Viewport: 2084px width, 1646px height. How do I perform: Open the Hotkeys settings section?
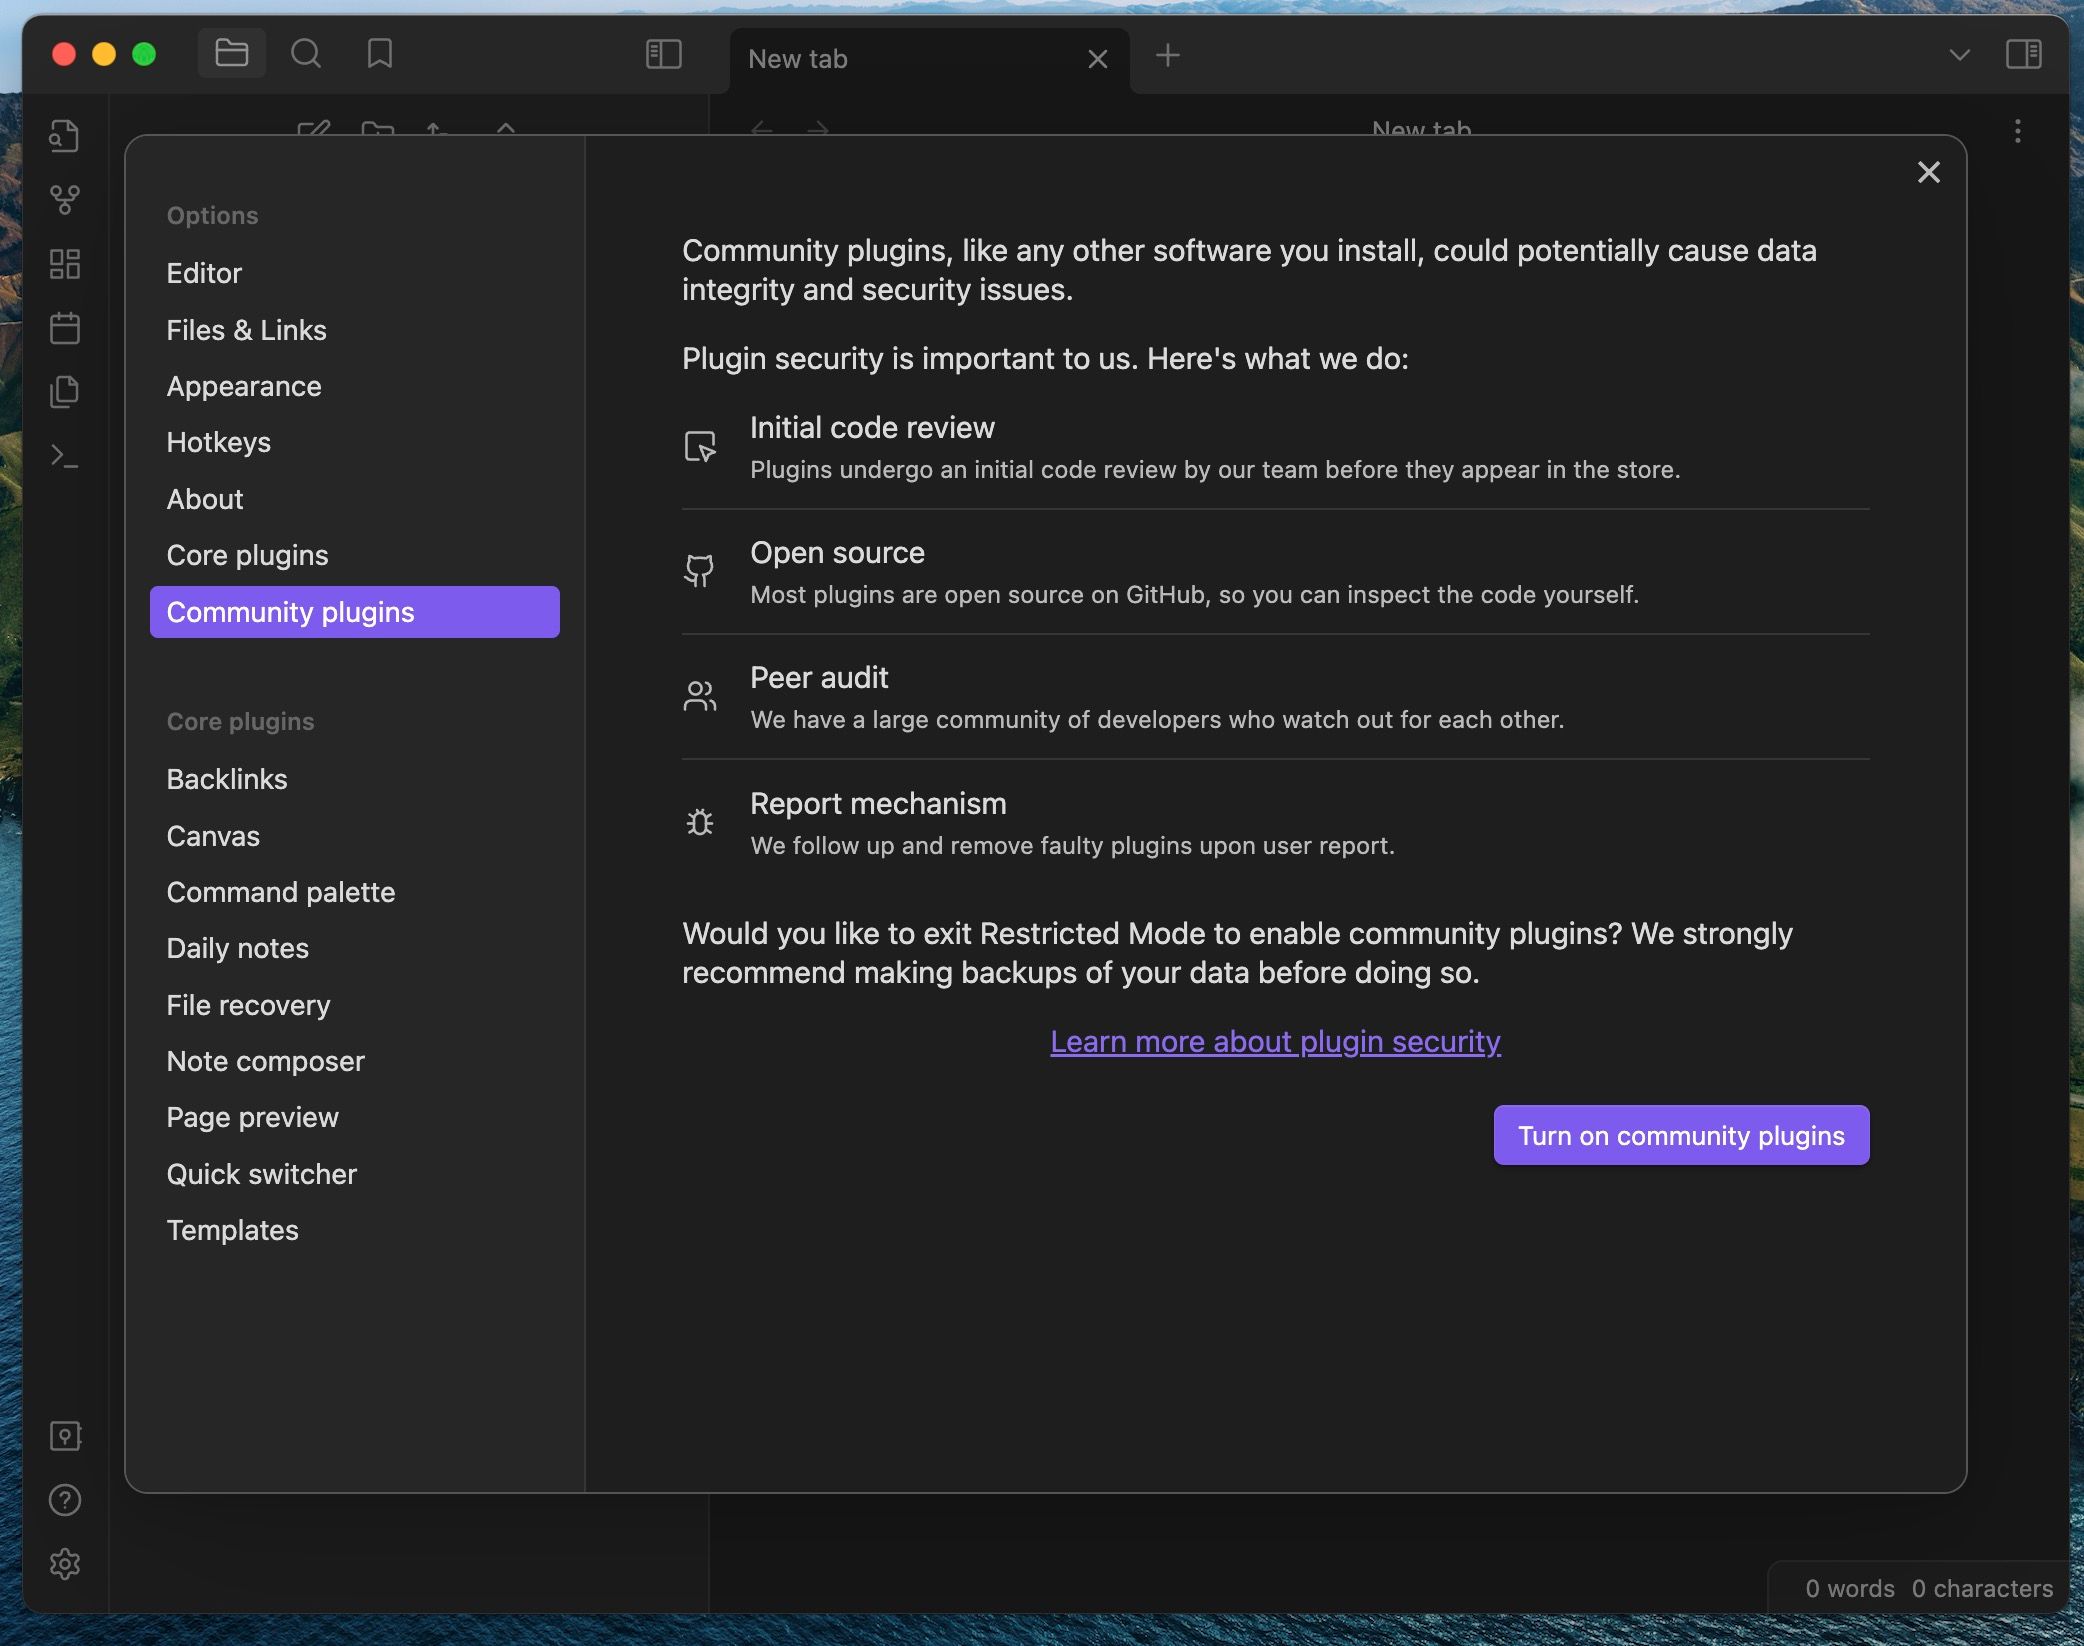tap(218, 442)
